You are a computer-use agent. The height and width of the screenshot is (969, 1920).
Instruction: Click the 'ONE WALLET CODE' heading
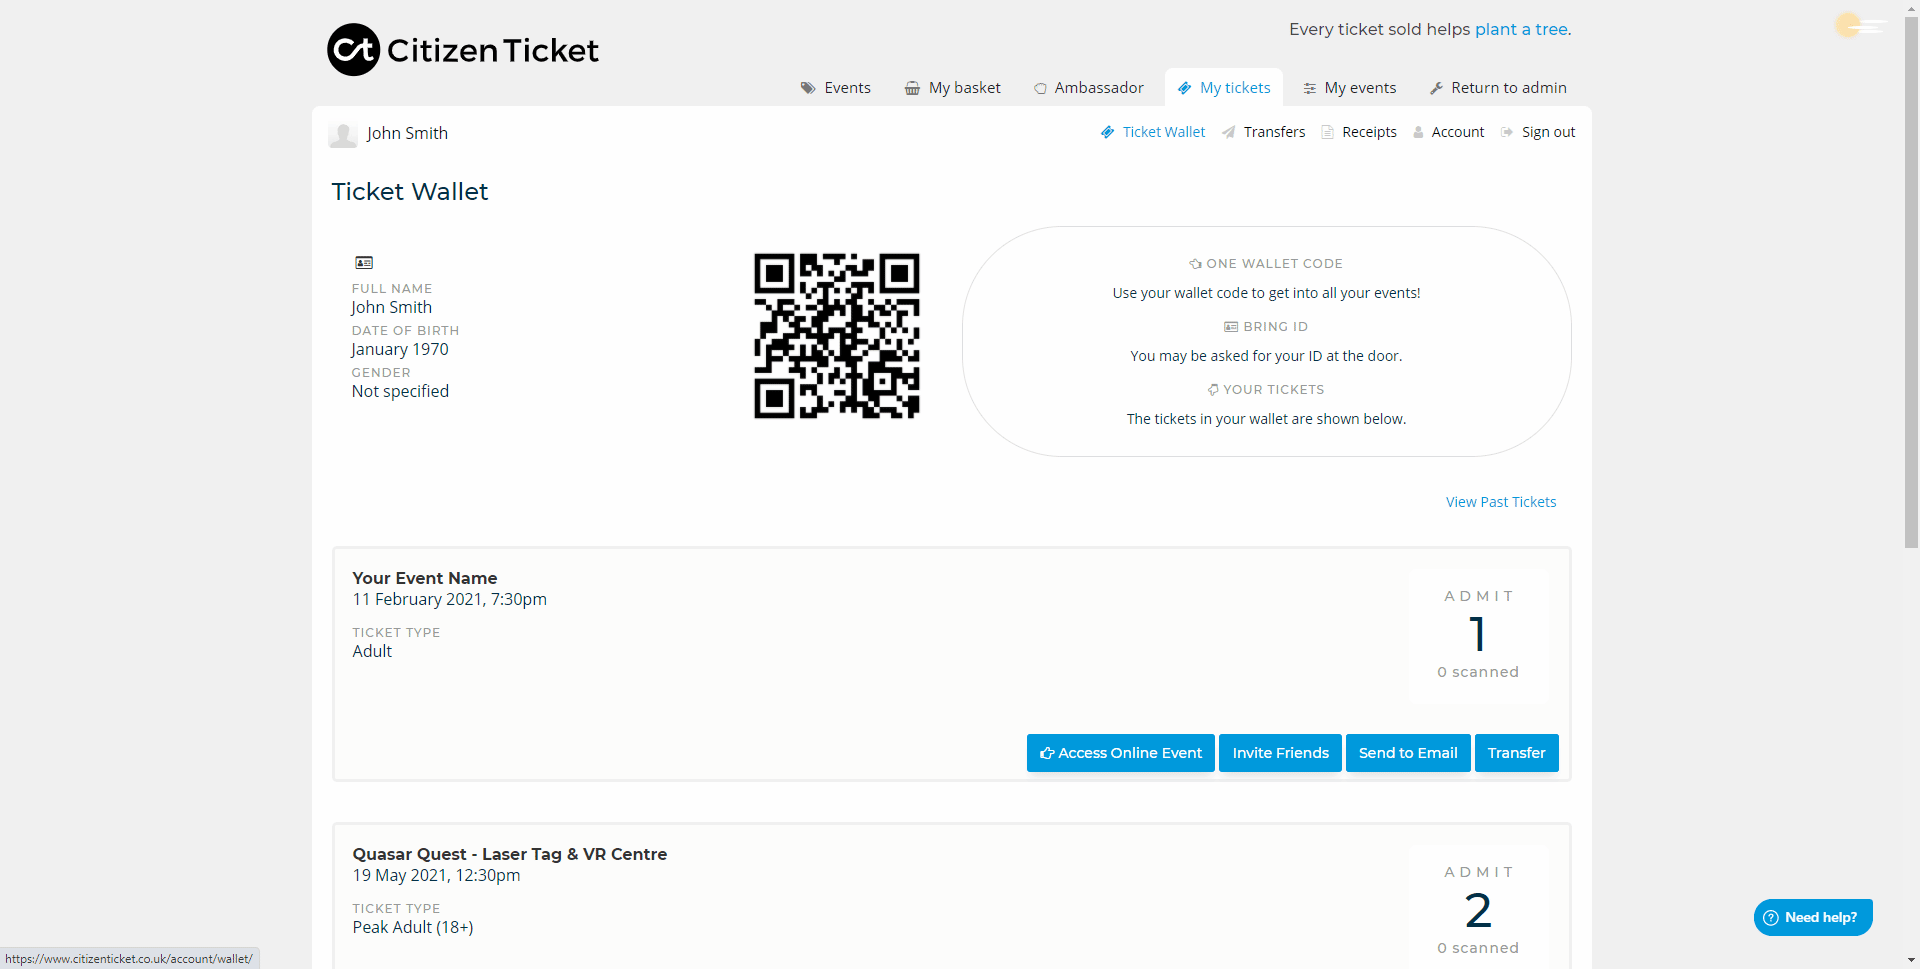1274,264
